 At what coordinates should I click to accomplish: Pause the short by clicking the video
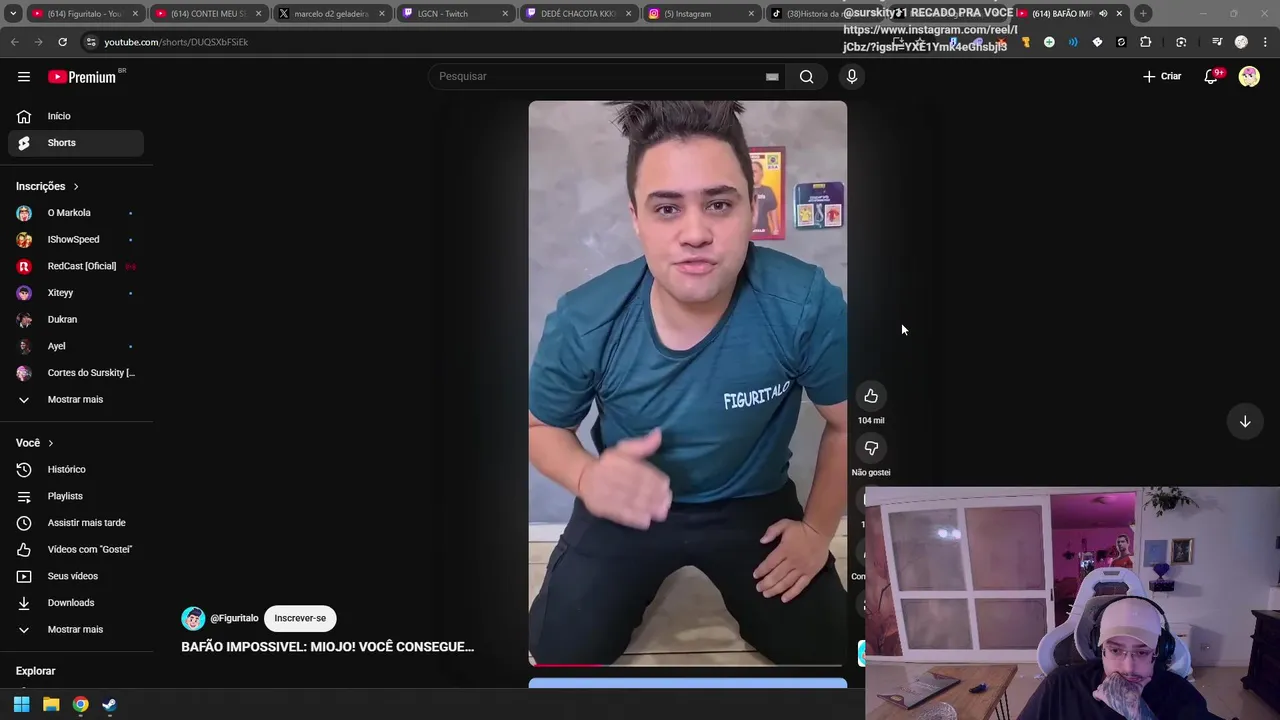(687, 383)
